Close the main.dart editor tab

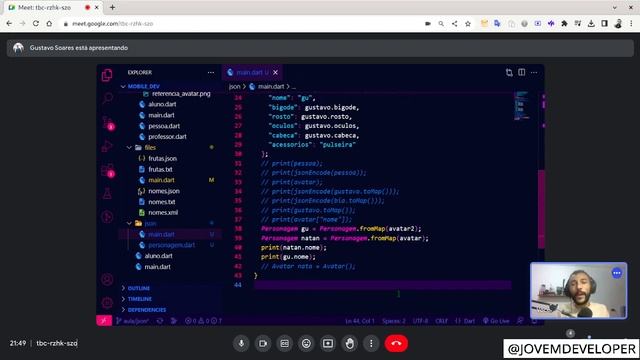point(276,73)
